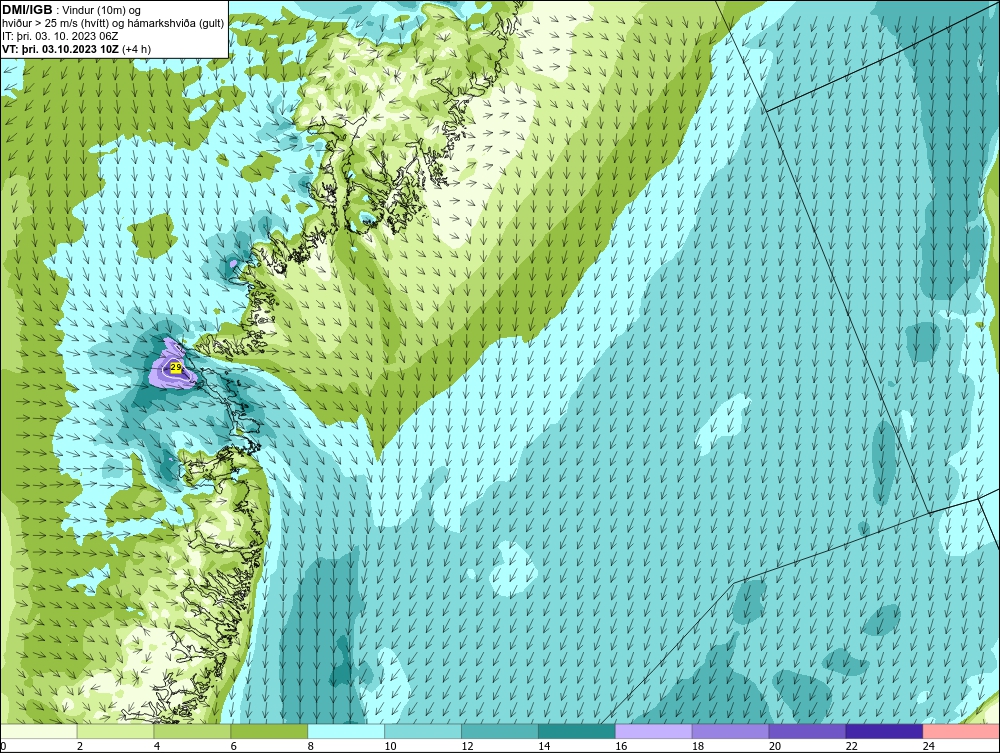Select the 4-6 m/s green legend swatch
This screenshot has width=1000, height=753.
[192, 731]
